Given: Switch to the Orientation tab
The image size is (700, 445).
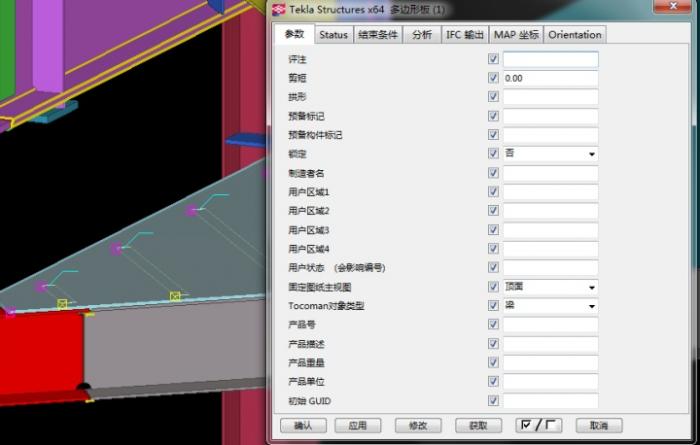Looking at the screenshot, I should point(575,35).
